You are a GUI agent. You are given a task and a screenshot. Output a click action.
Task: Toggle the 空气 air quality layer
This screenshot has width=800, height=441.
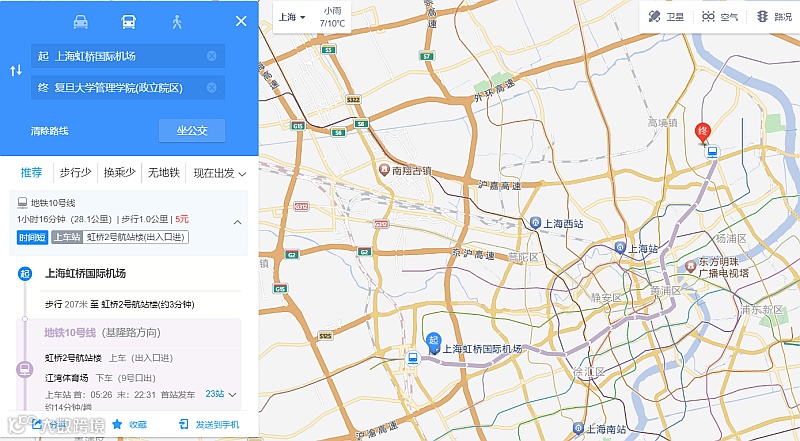tap(719, 17)
